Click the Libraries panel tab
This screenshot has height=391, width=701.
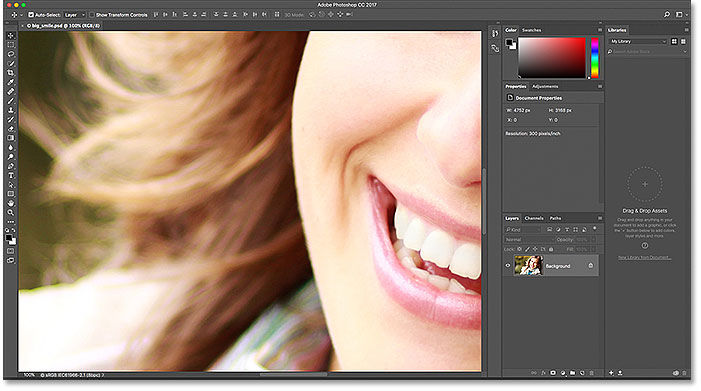coord(617,30)
